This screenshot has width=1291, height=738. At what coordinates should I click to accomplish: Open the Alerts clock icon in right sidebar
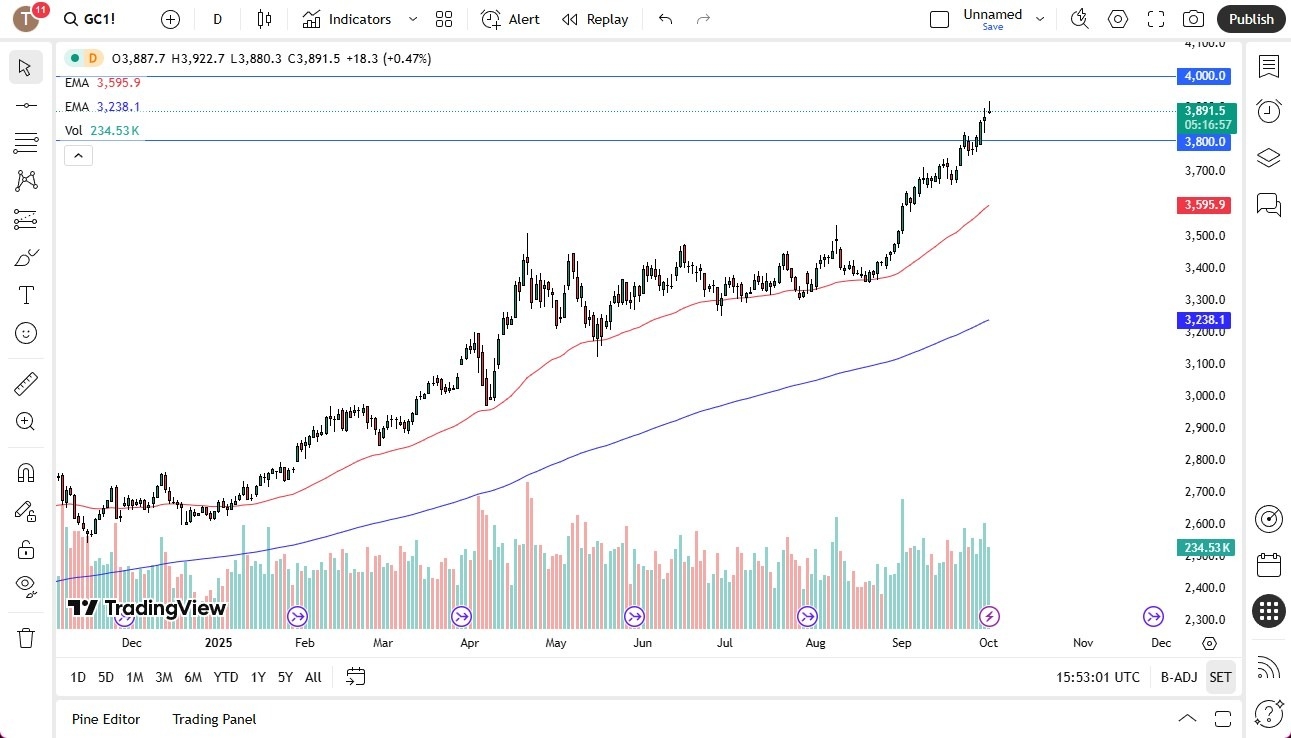tap(1268, 111)
